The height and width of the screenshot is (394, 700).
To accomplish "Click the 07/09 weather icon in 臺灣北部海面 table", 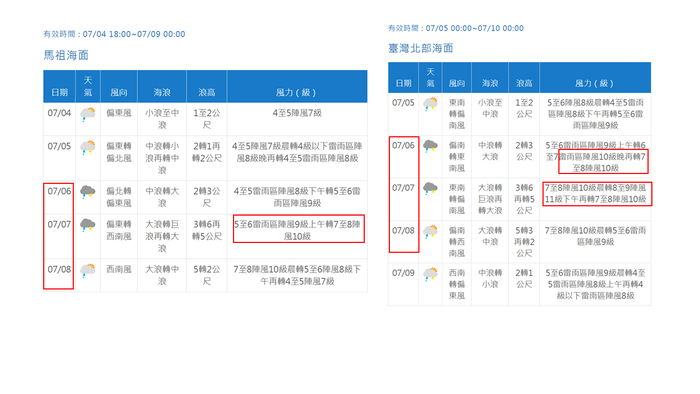I will click(430, 274).
